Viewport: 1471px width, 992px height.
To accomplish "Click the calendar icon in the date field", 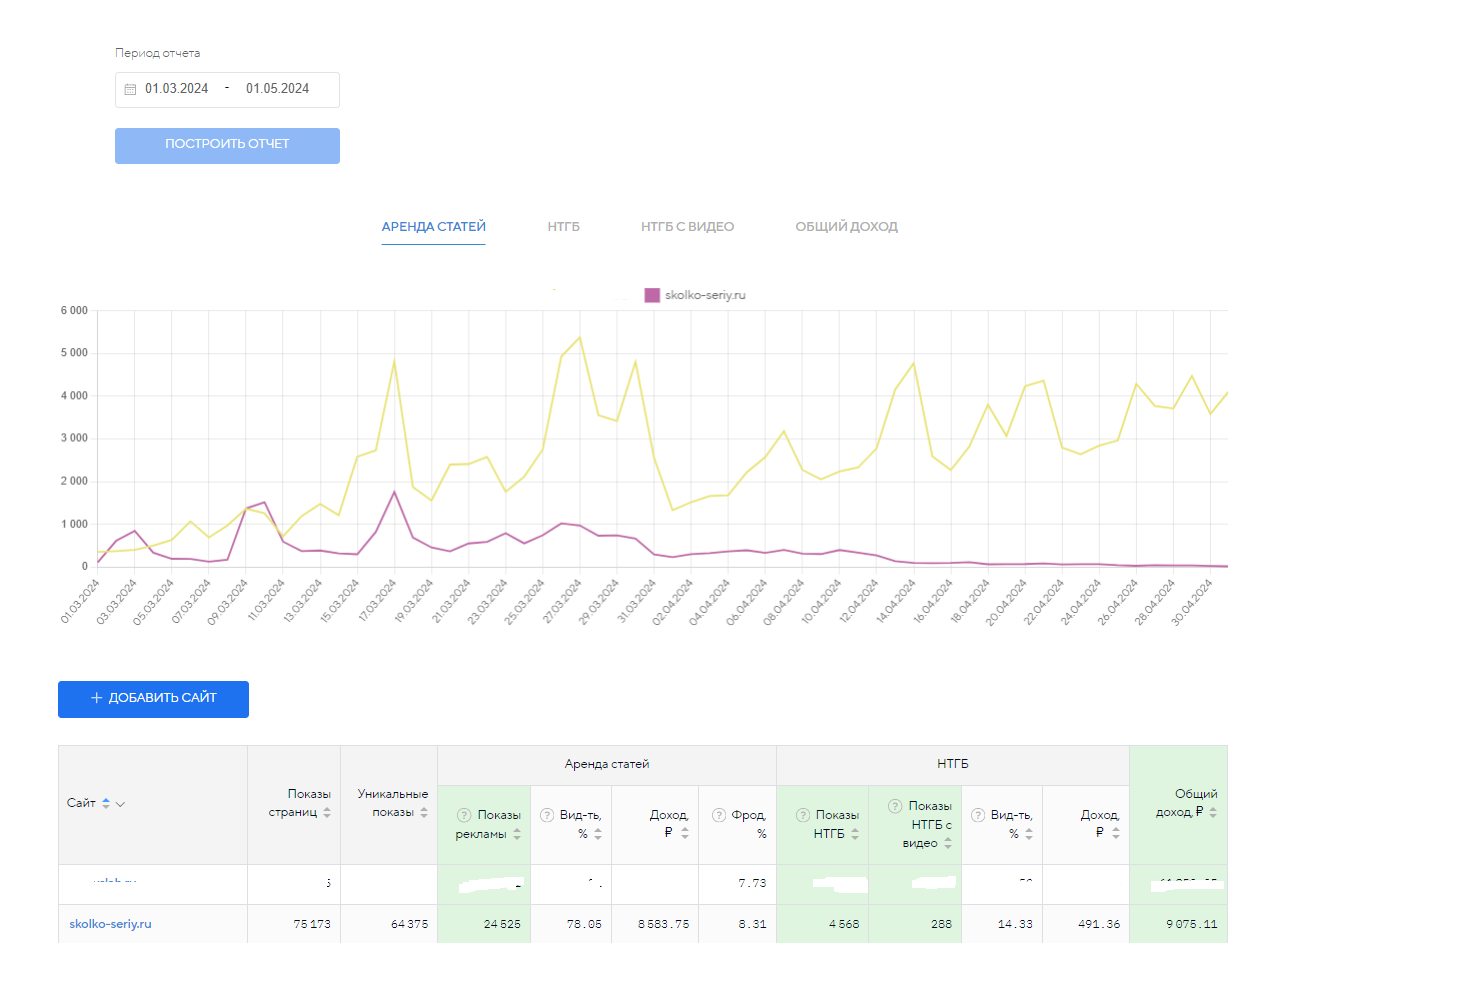I will point(130,89).
